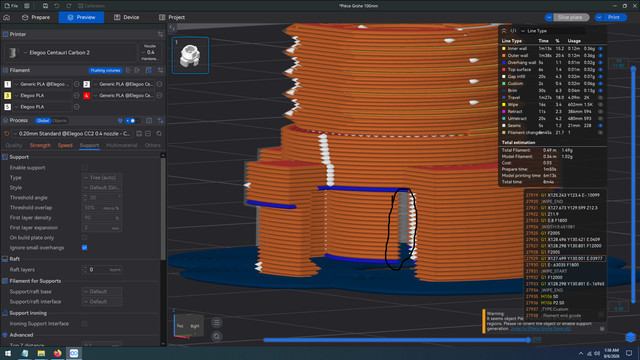Open Elegoo Centauri Carbon 2 printer dropdown
The height and width of the screenshot is (360, 640).
[71, 53]
